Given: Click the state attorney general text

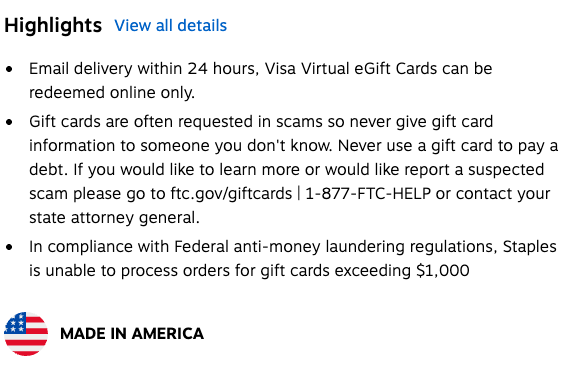Looking at the screenshot, I should click(x=114, y=217).
